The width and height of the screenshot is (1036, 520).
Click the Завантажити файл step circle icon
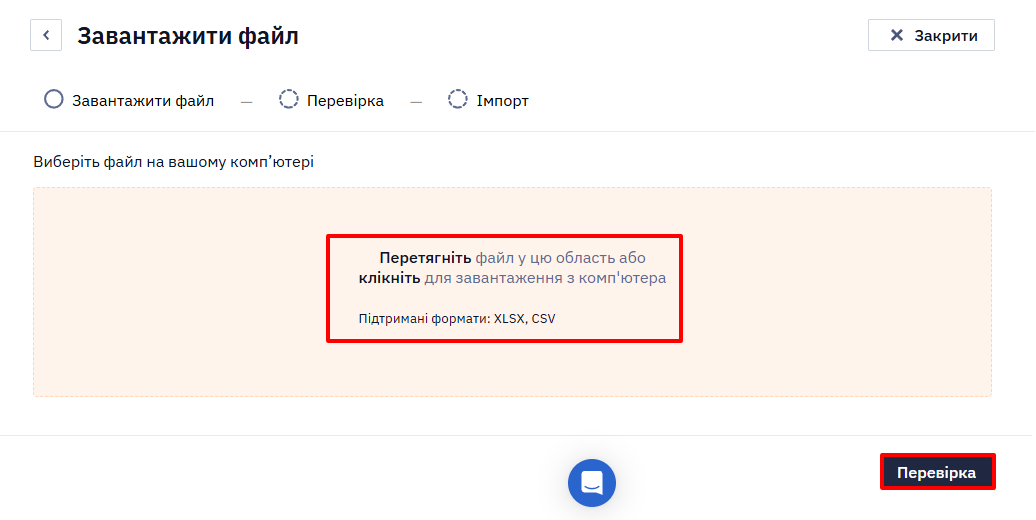pos(54,99)
